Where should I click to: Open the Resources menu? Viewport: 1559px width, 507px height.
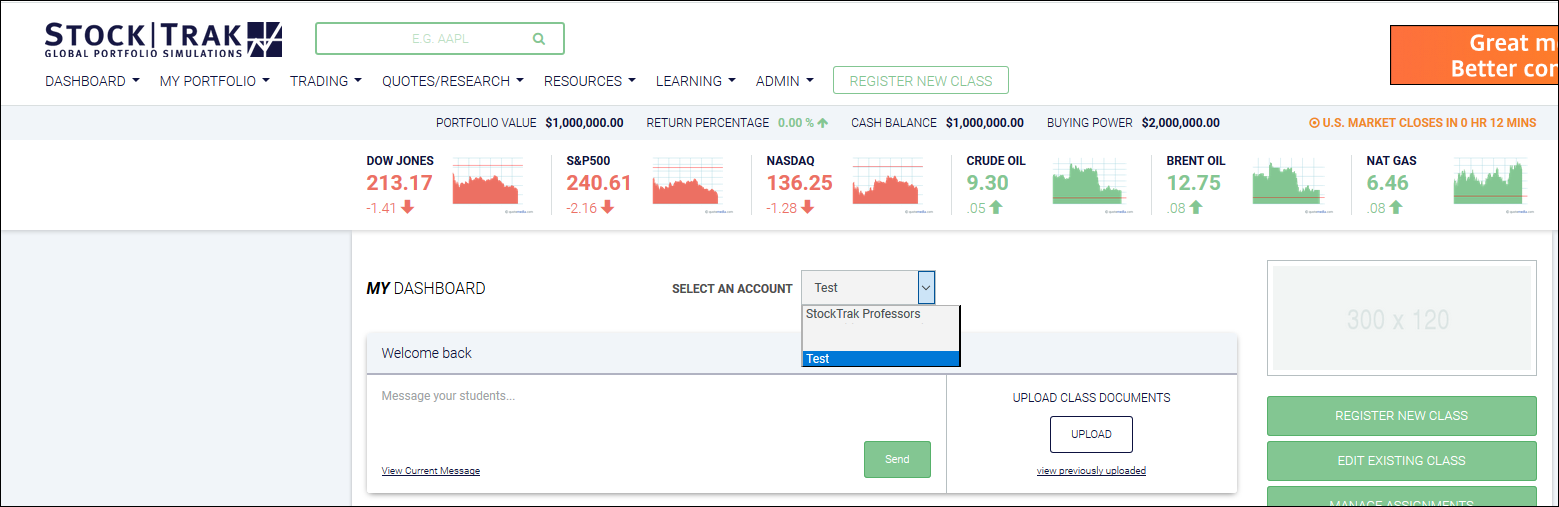pyautogui.click(x=590, y=81)
